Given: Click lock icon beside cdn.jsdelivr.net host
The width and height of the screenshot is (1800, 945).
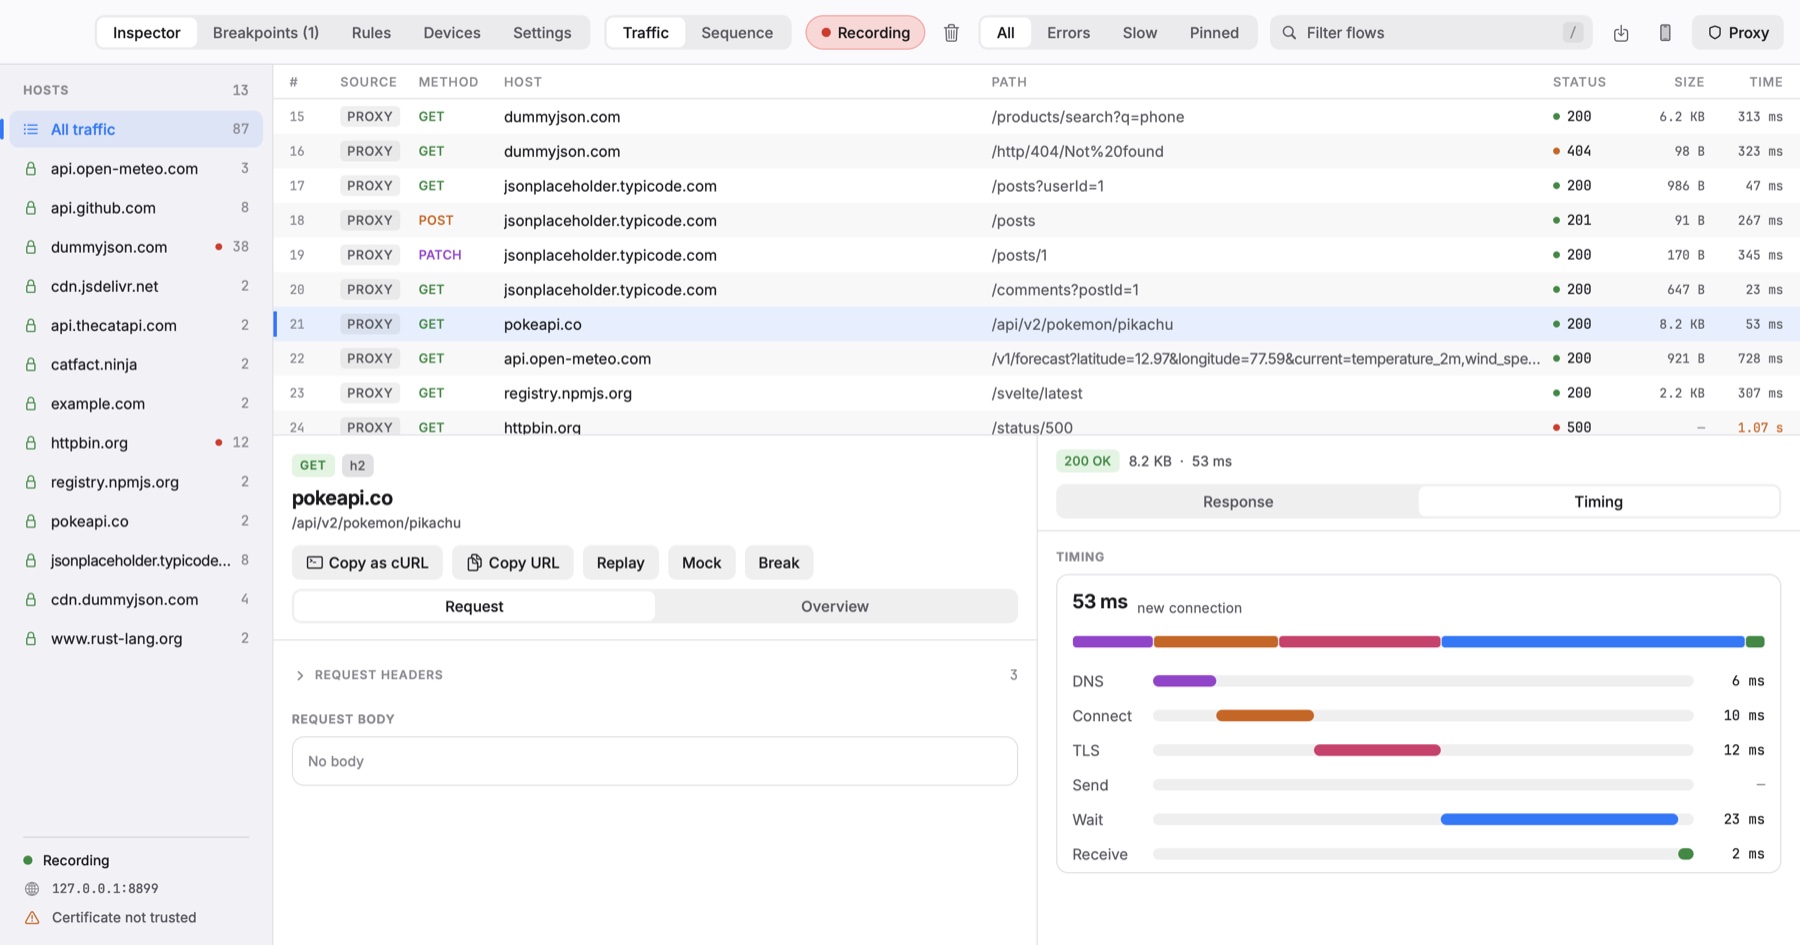Looking at the screenshot, I should coord(31,286).
